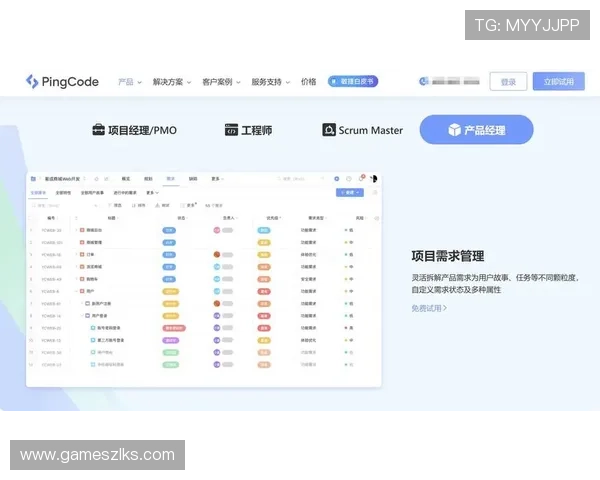Click the blue 新建 button

coord(350,193)
